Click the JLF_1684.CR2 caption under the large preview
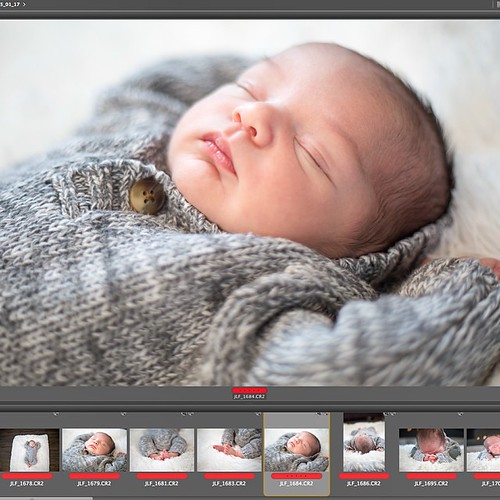The image size is (500, 500). pyautogui.click(x=249, y=397)
